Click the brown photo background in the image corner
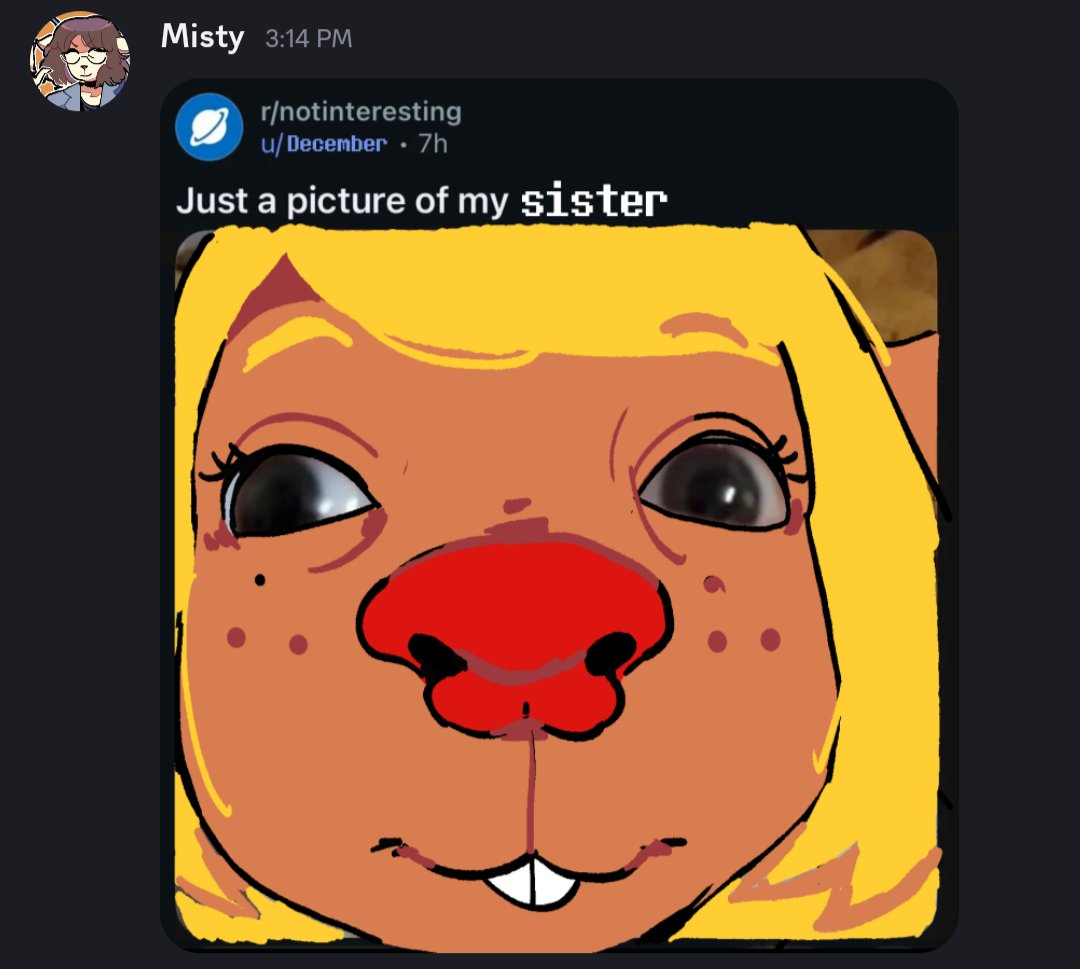This screenshot has width=1080, height=969. pyautogui.click(x=877, y=281)
